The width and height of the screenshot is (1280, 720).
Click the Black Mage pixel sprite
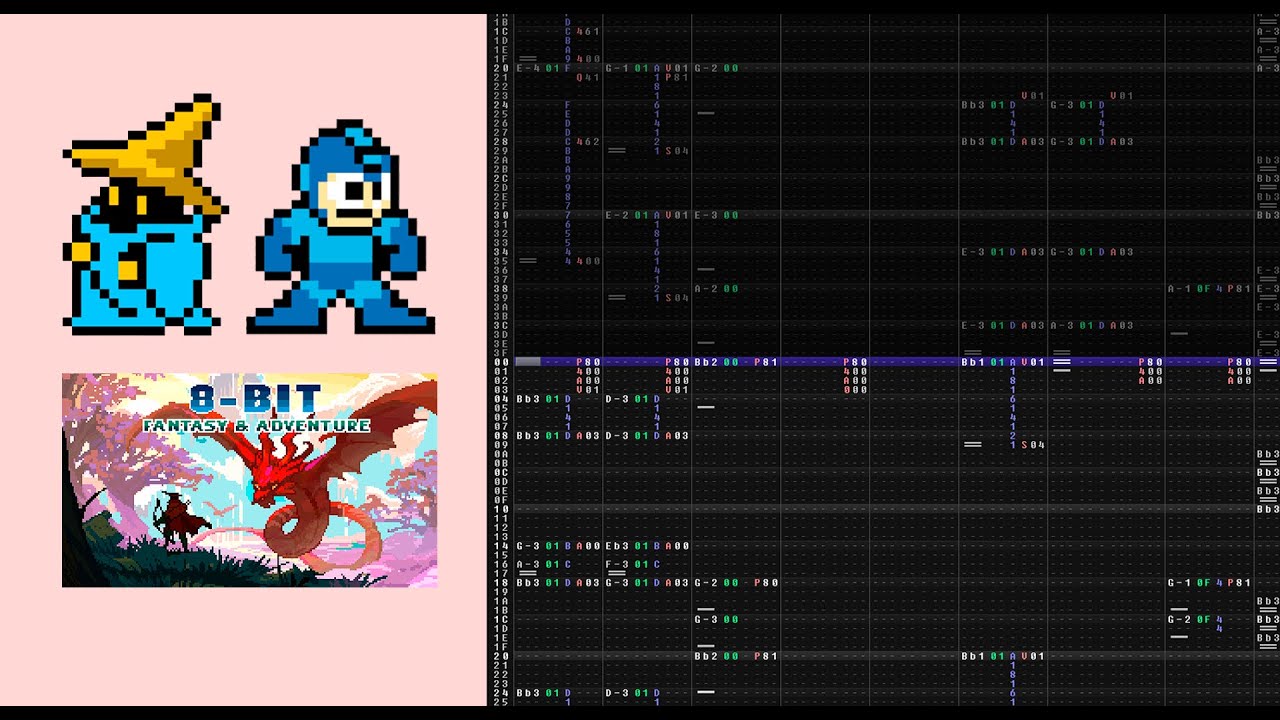[x=146, y=214]
